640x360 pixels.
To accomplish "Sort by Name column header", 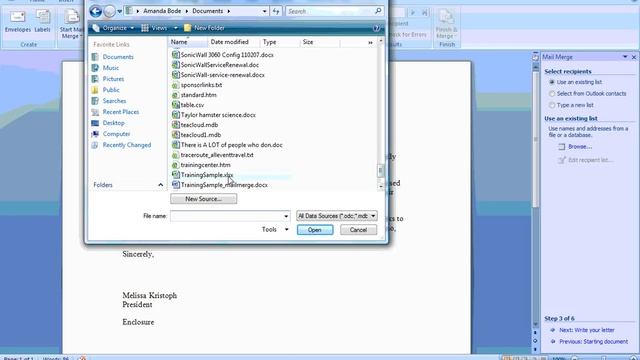I will tap(188, 42).
